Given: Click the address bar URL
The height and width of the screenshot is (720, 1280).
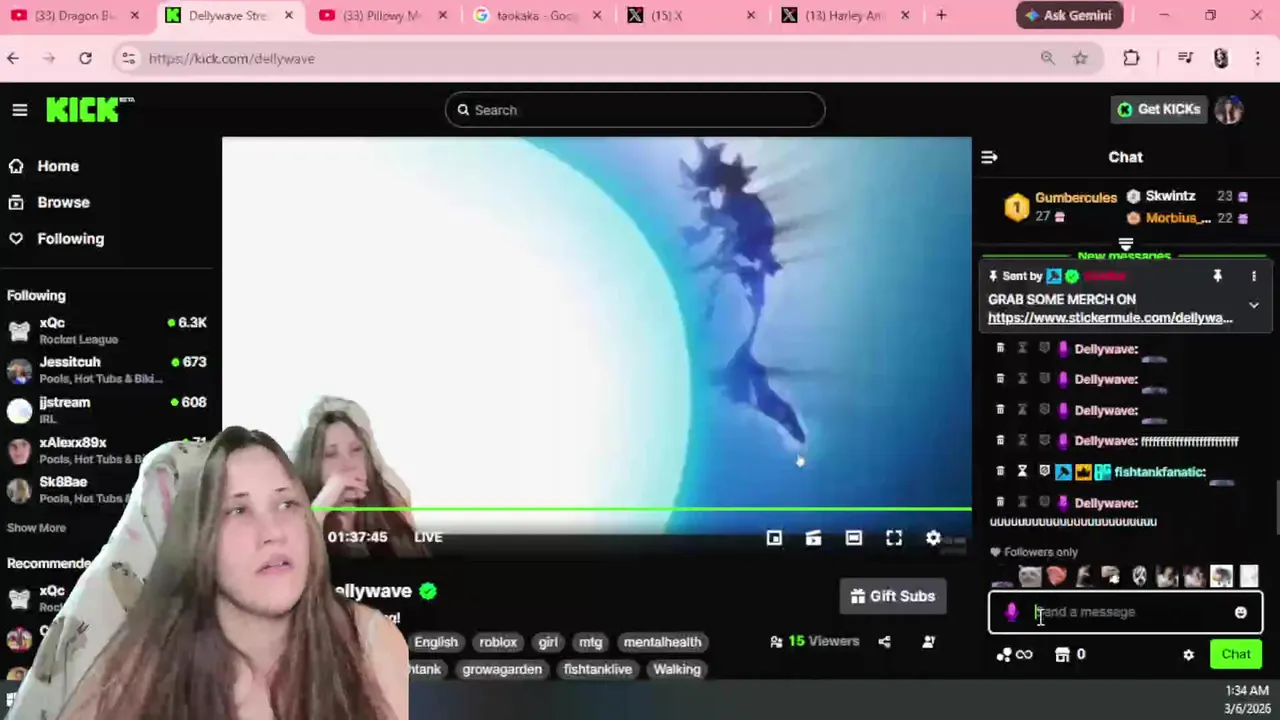Looking at the screenshot, I should point(232,59).
